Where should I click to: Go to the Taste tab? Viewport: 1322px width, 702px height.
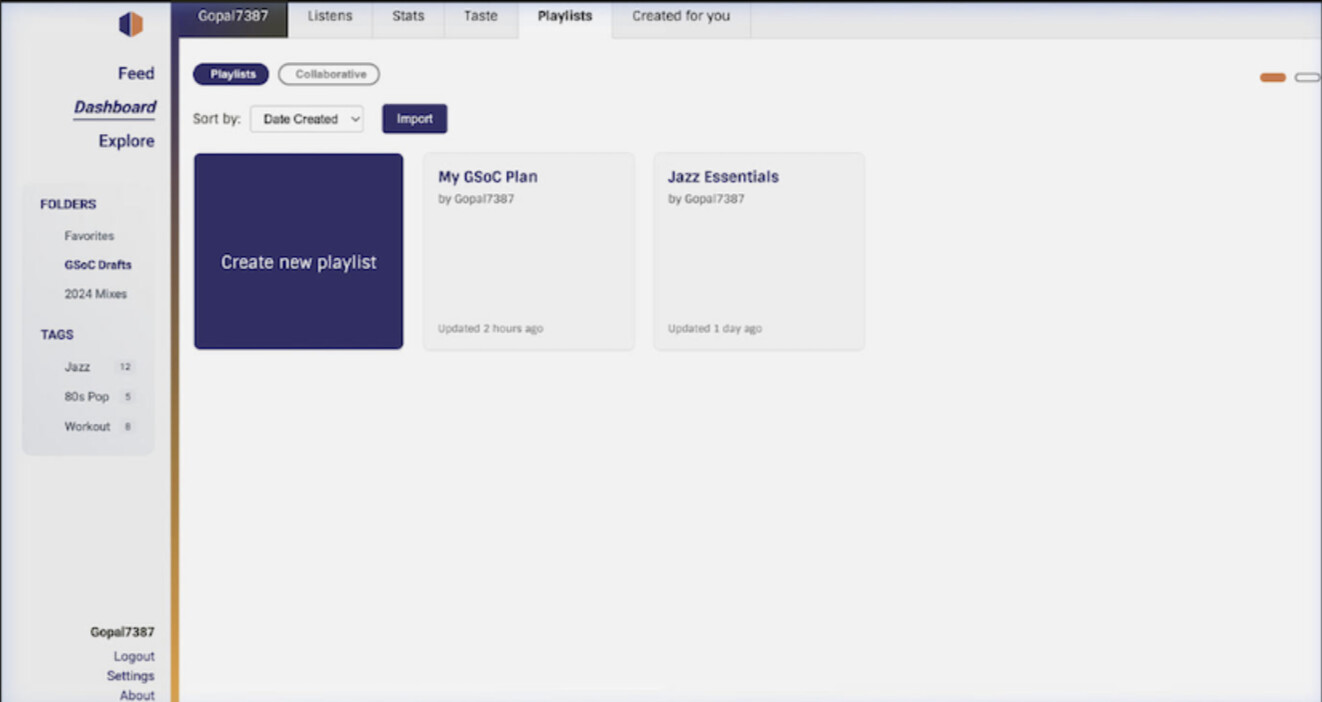[x=480, y=17]
